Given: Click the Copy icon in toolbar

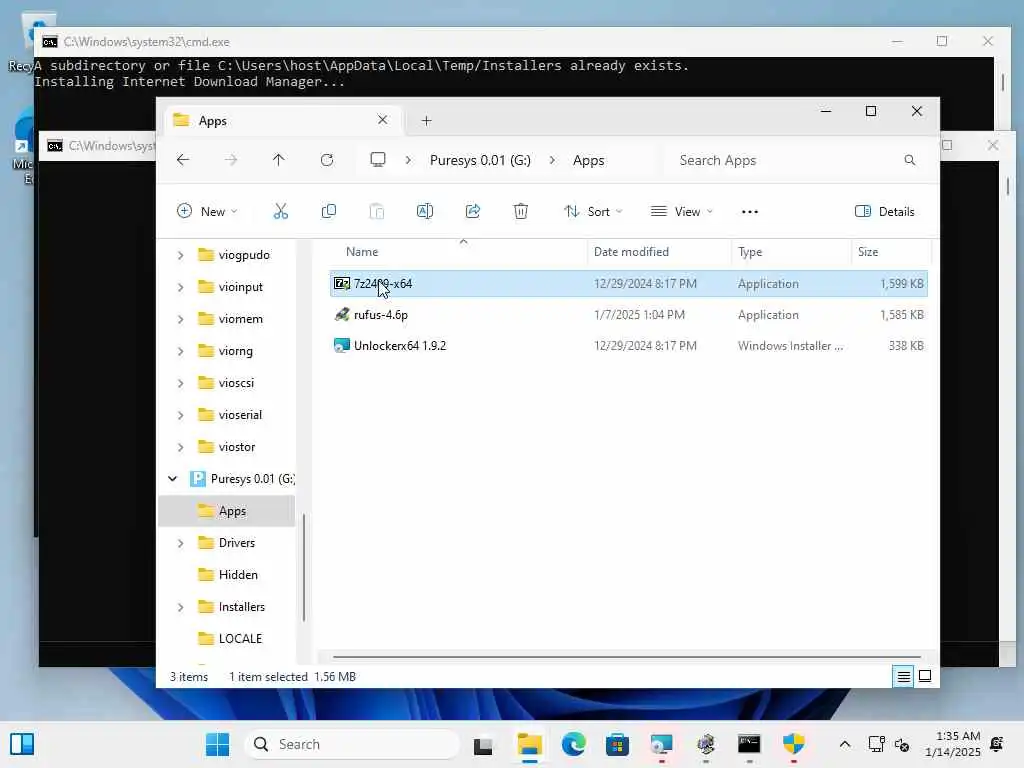Looking at the screenshot, I should click(x=329, y=212).
